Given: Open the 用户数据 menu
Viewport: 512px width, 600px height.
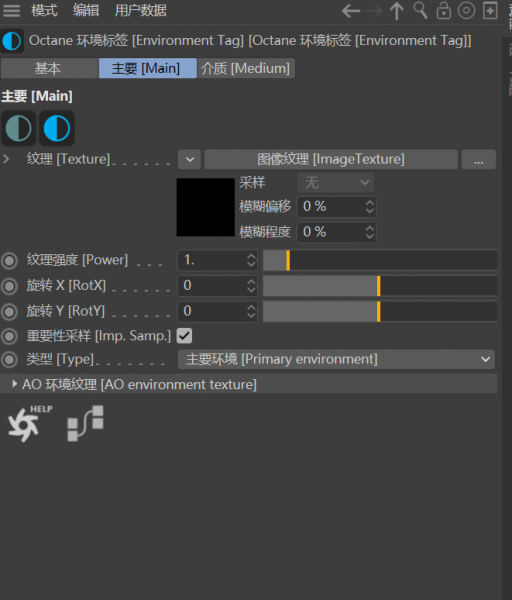Looking at the screenshot, I should pos(141,10).
